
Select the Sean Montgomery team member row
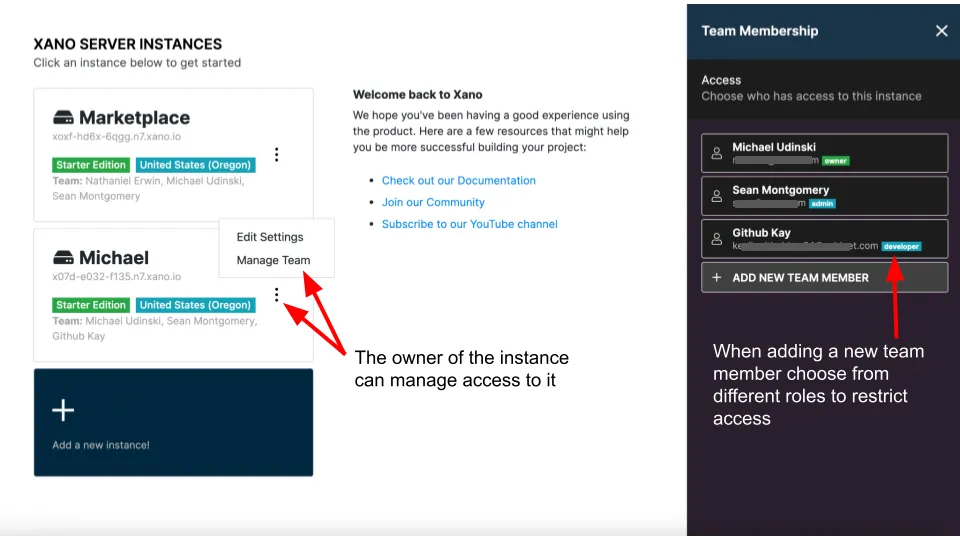click(825, 196)
